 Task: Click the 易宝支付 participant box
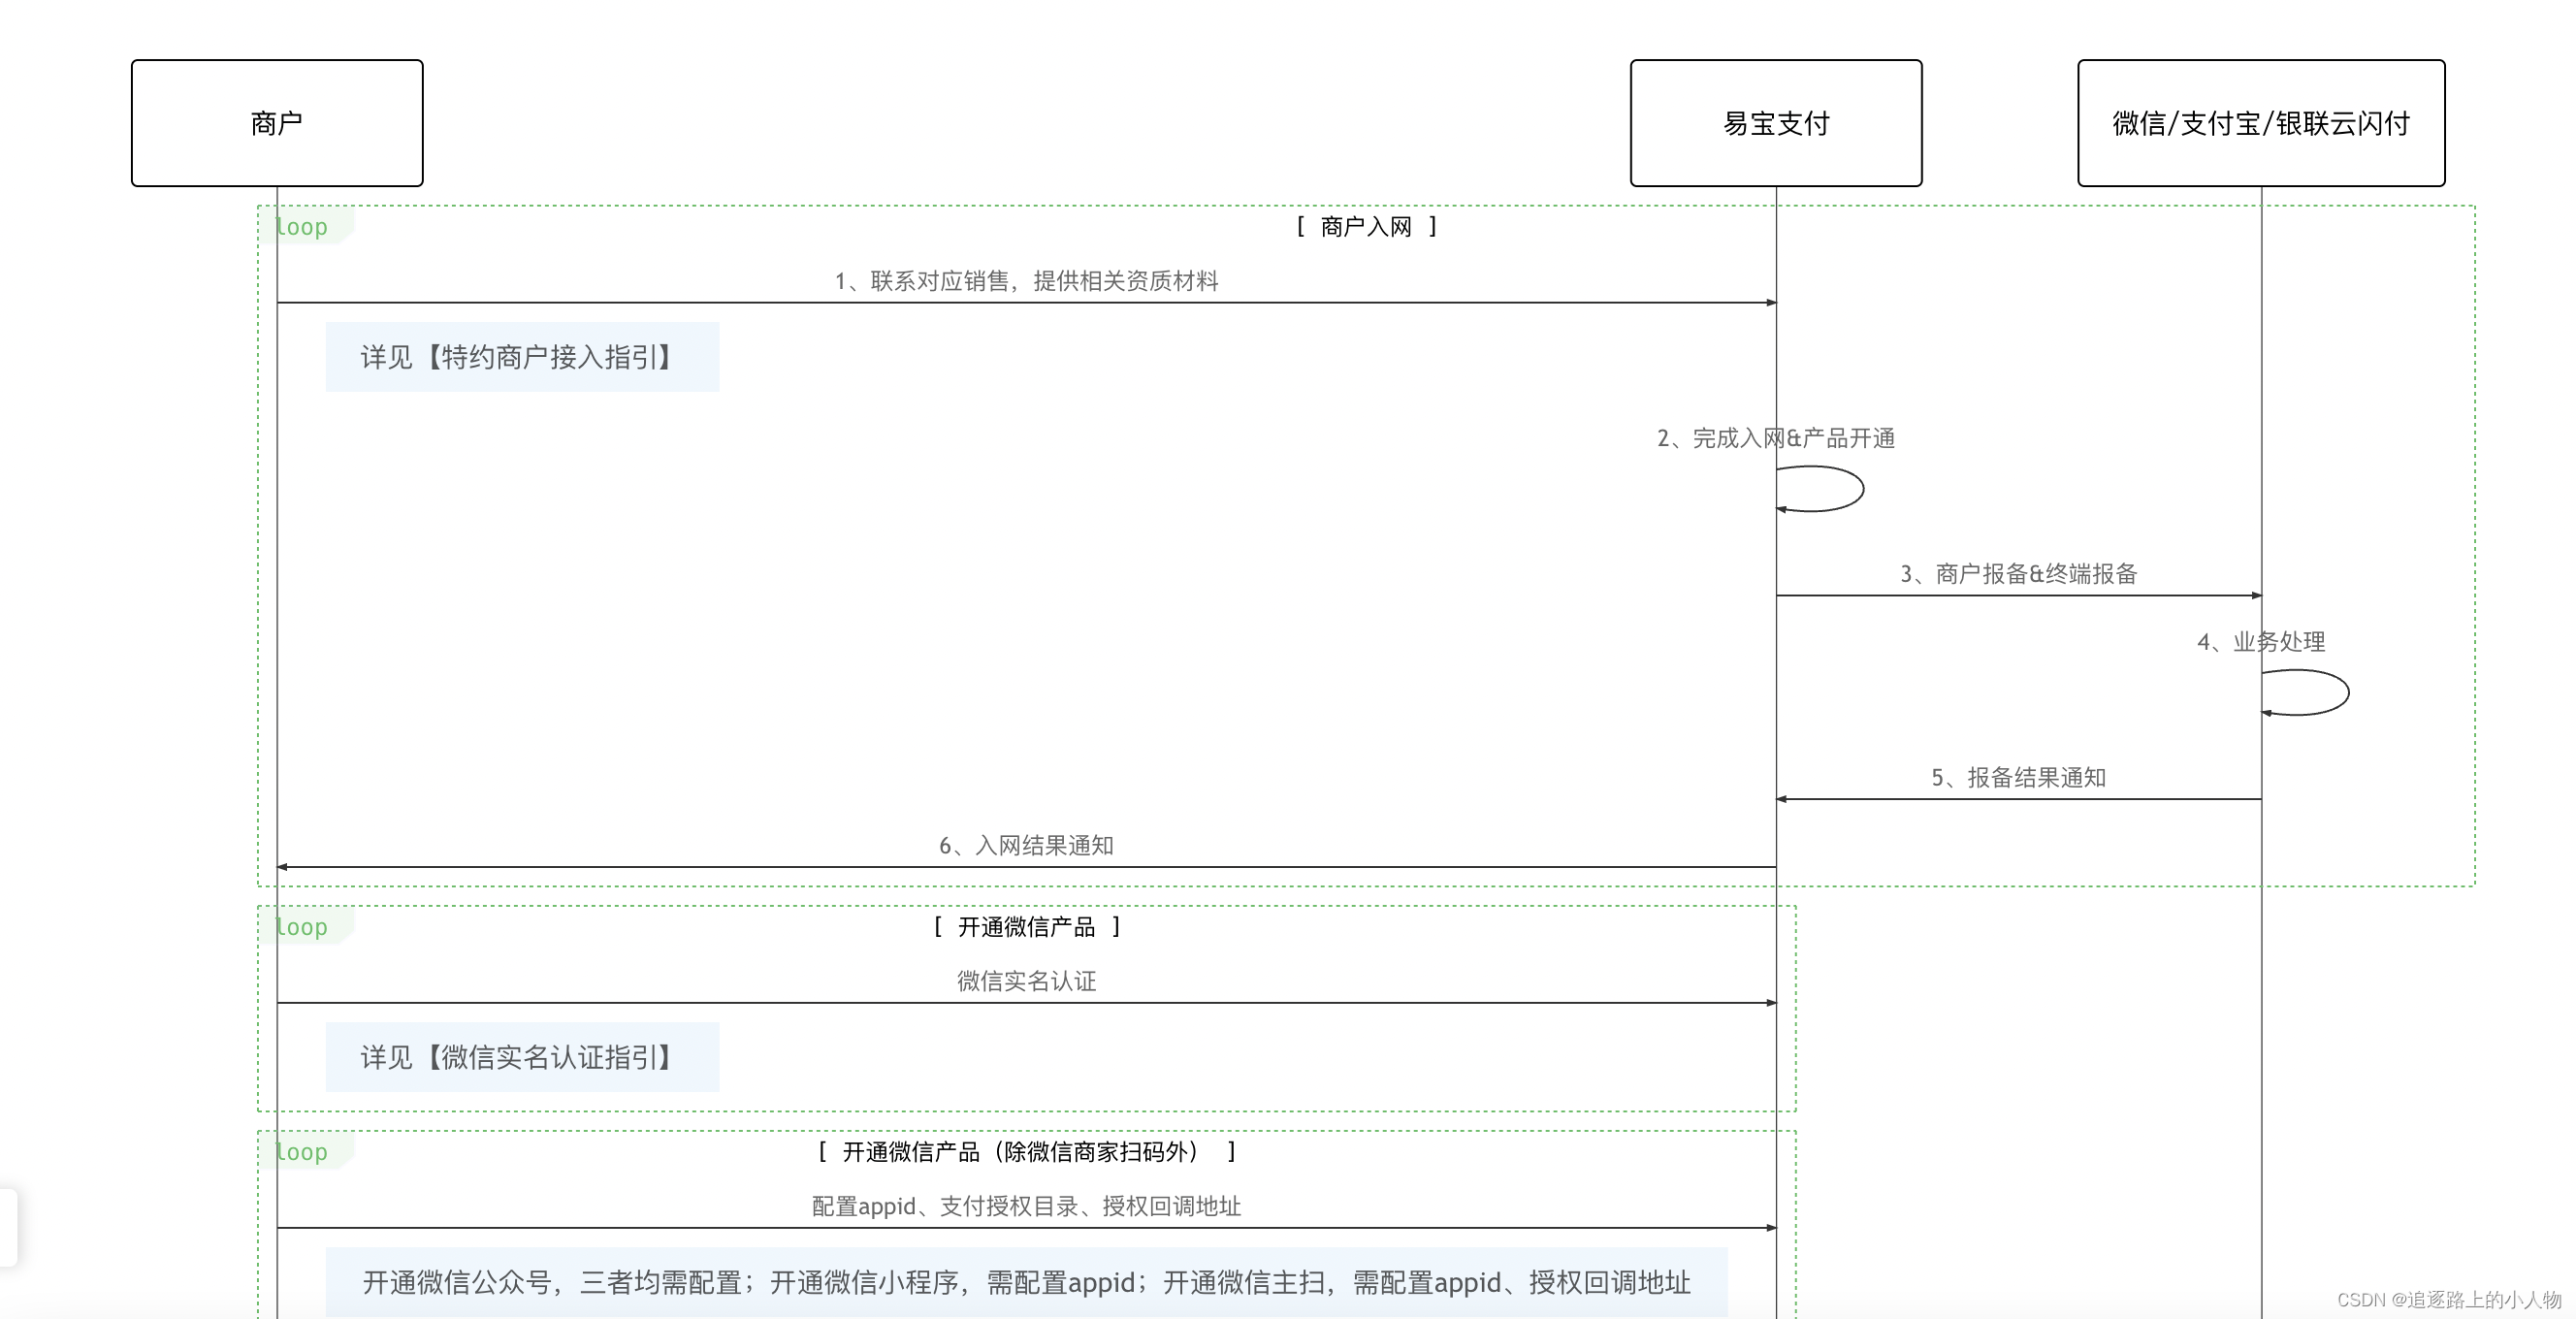point(1775,123)
